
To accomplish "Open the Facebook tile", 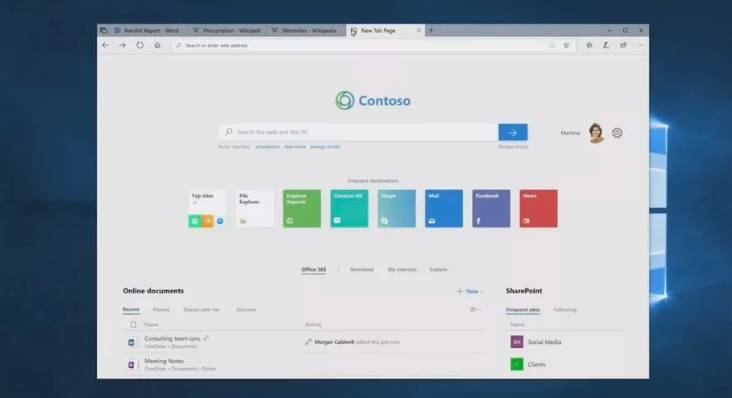I will tap(491, 209).
